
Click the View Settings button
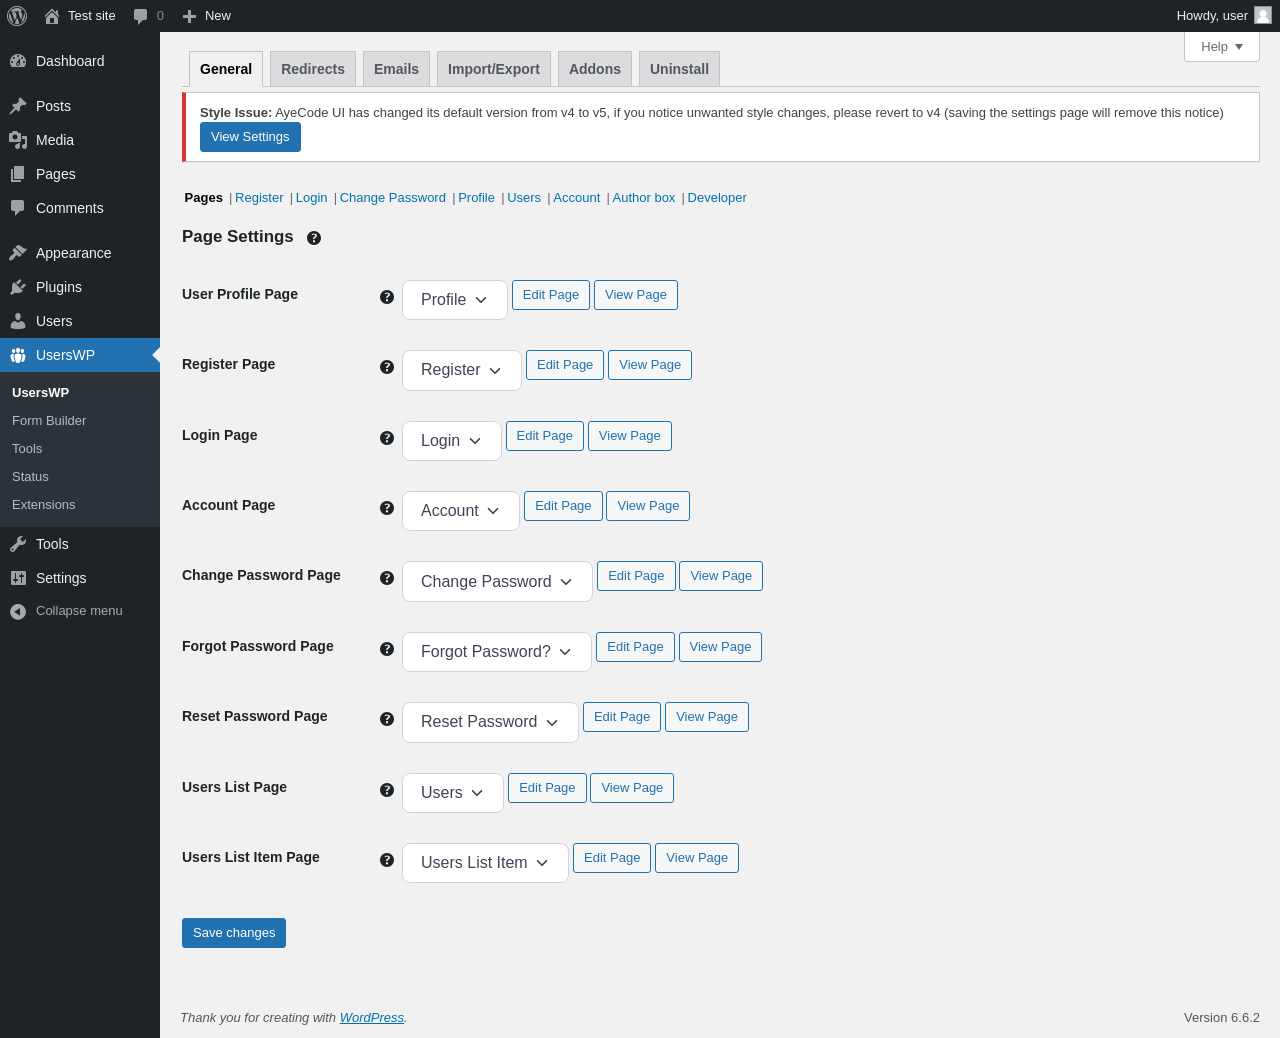tap(250, 137)
